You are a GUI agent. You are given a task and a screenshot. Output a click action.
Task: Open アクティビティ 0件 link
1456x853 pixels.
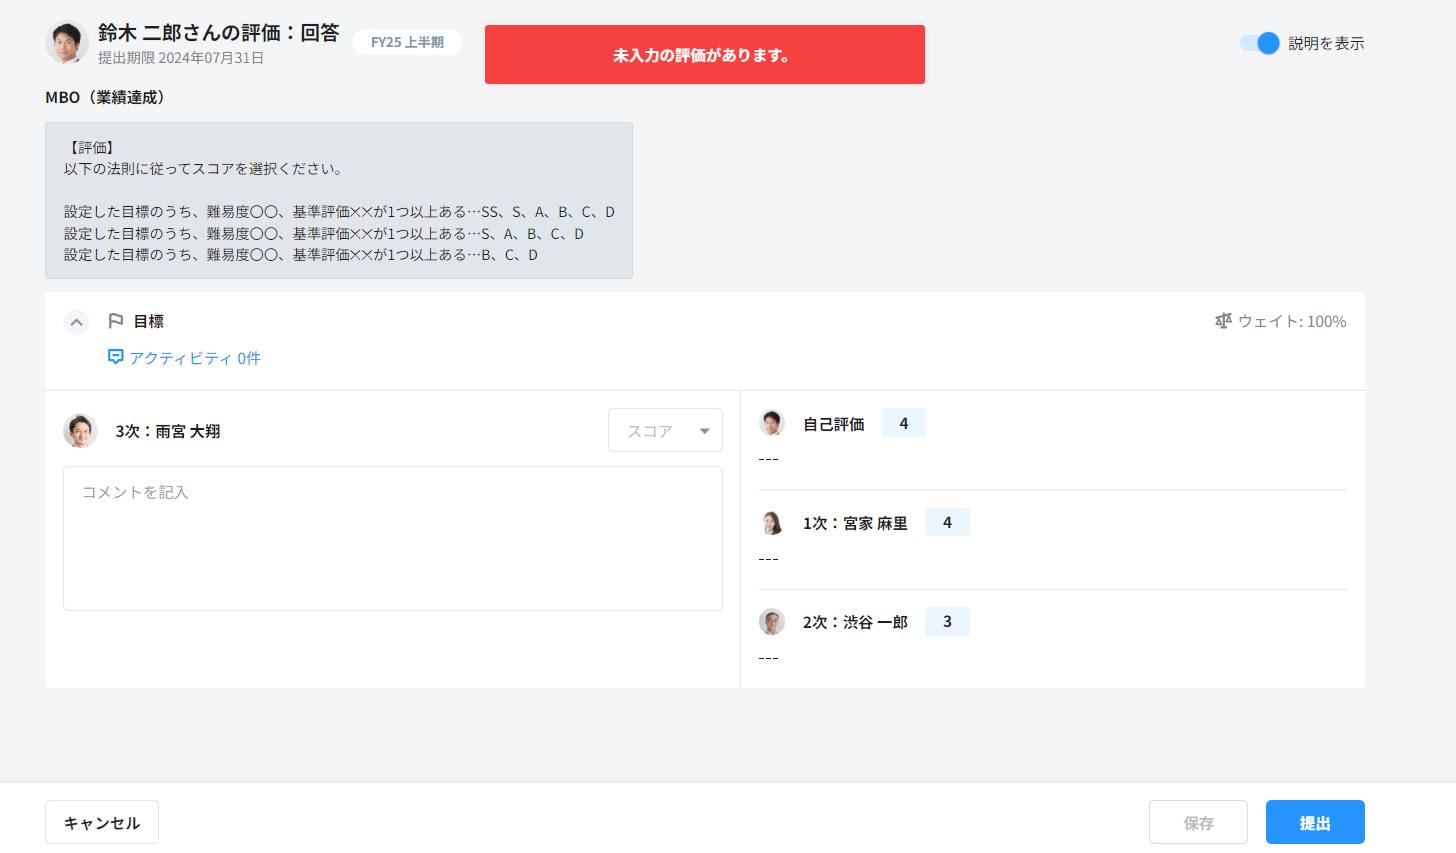point(195,358)
